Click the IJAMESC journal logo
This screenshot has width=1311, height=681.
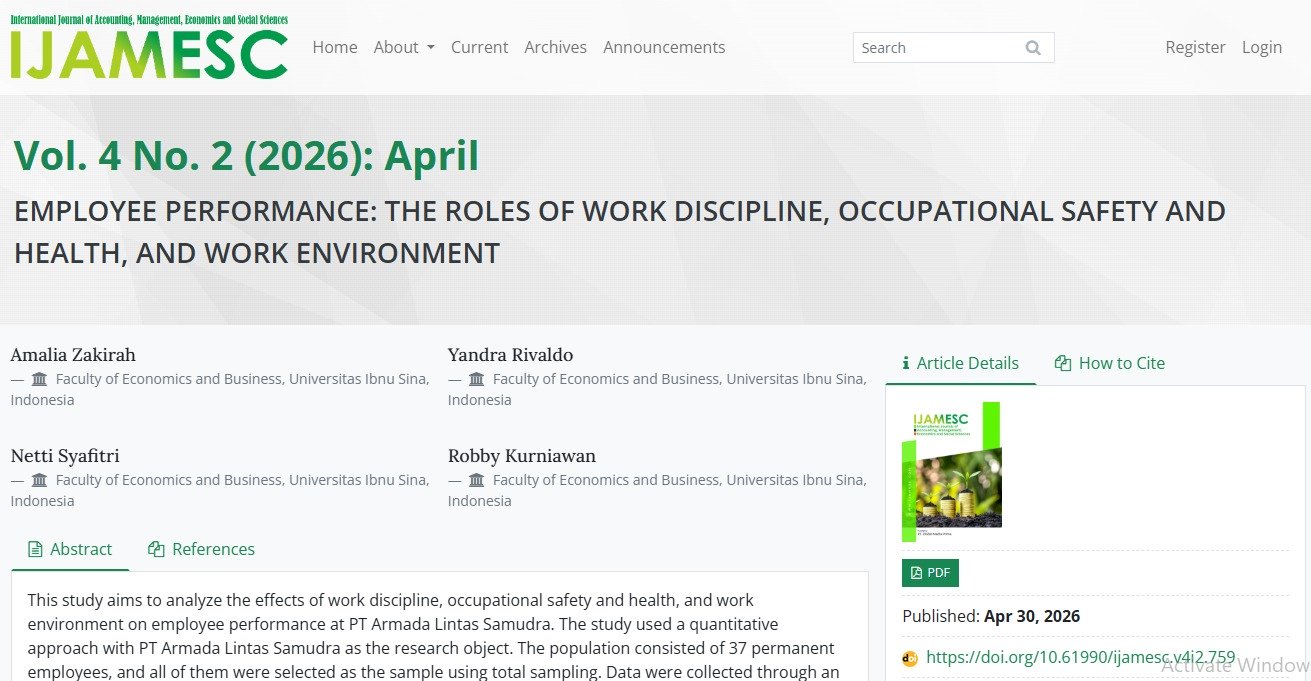pyautogui.click(x=149, y=47)
